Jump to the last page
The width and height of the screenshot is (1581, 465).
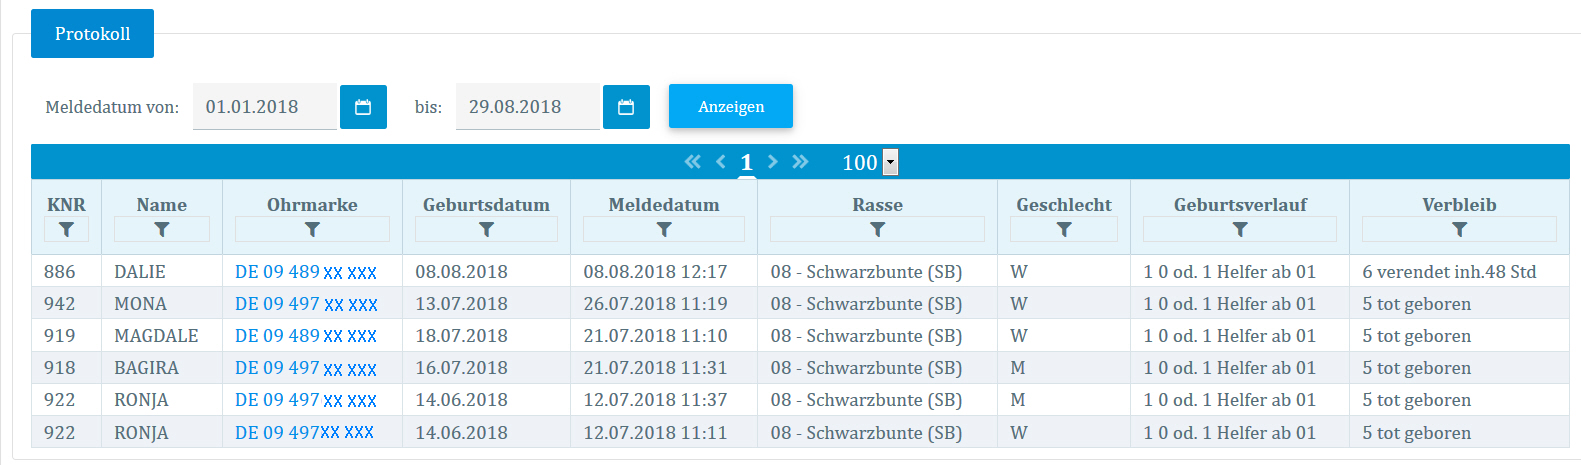tap(800, 162)
